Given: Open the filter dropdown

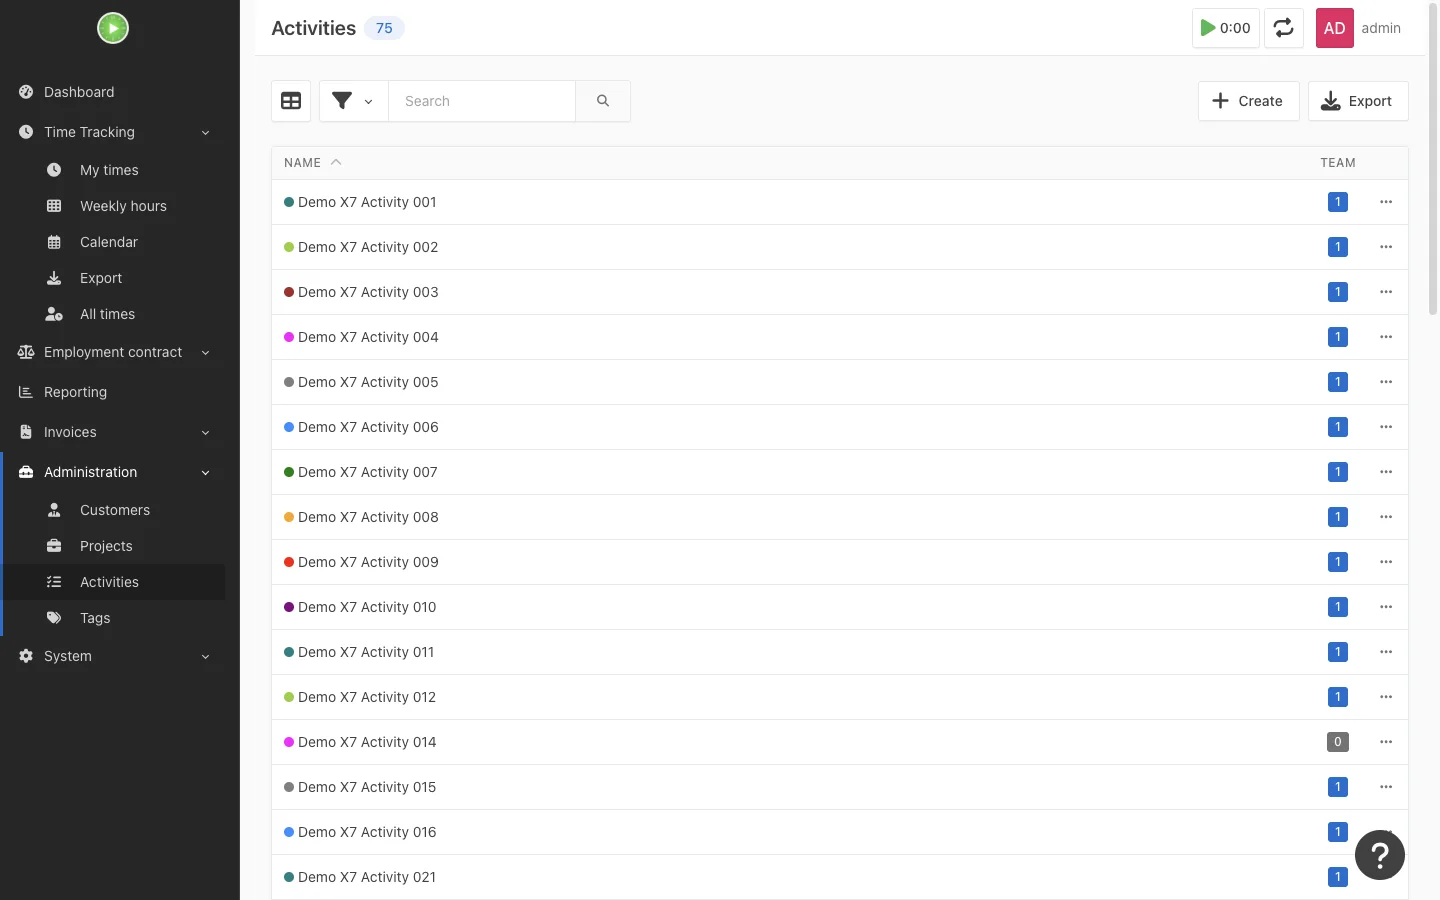Looking at the screenshot, I should click(x=354, y=101).
